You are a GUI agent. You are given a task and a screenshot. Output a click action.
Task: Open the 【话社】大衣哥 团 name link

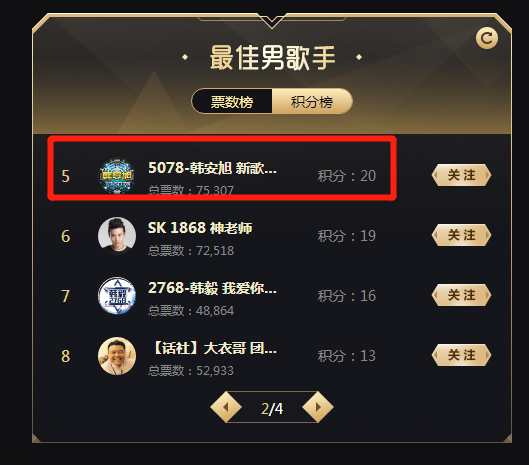214,348
